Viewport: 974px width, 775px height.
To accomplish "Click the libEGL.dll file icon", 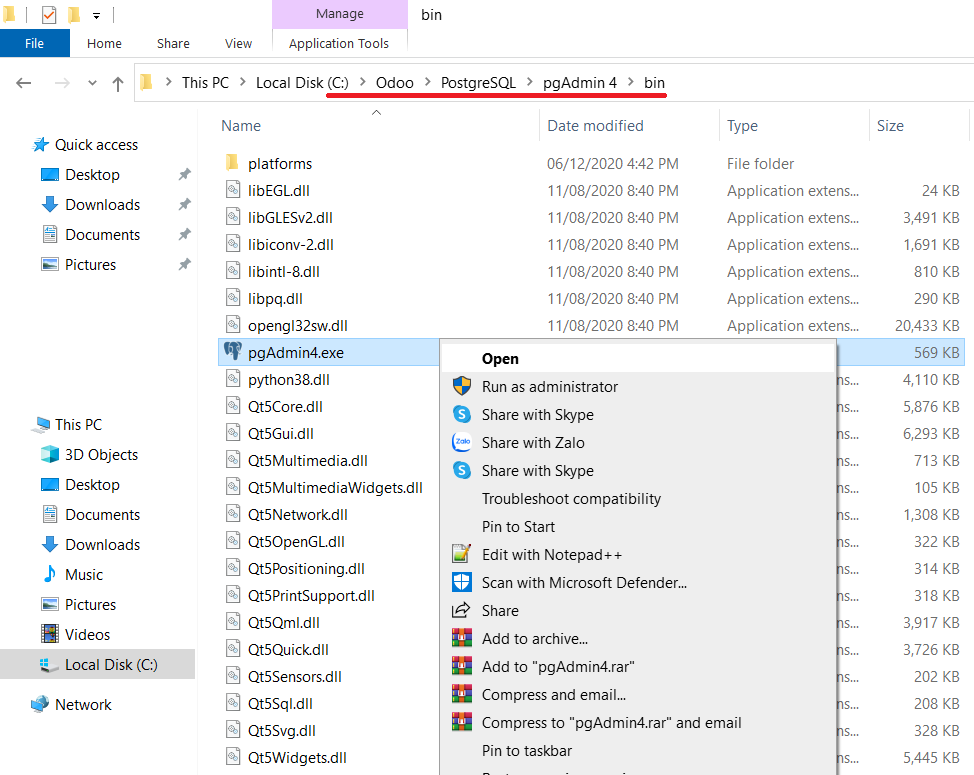I will click(233, 190).
